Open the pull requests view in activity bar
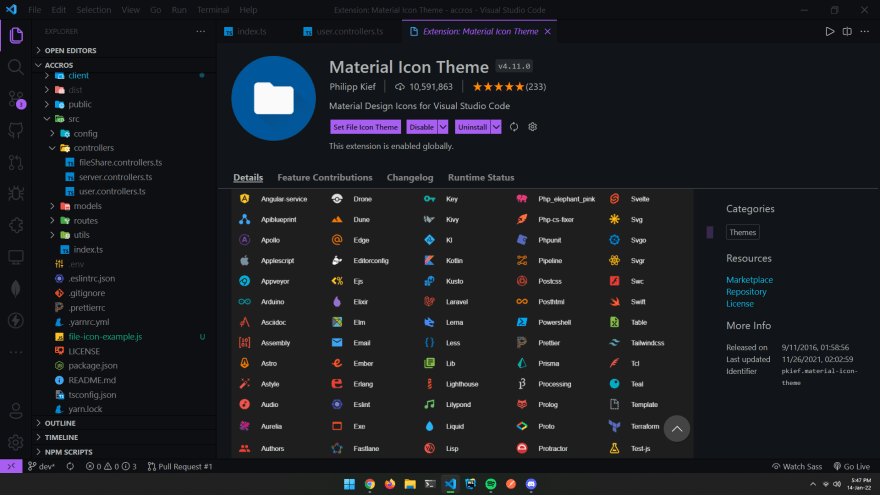The height and width of the screenshot is (495, 880). 16,163
